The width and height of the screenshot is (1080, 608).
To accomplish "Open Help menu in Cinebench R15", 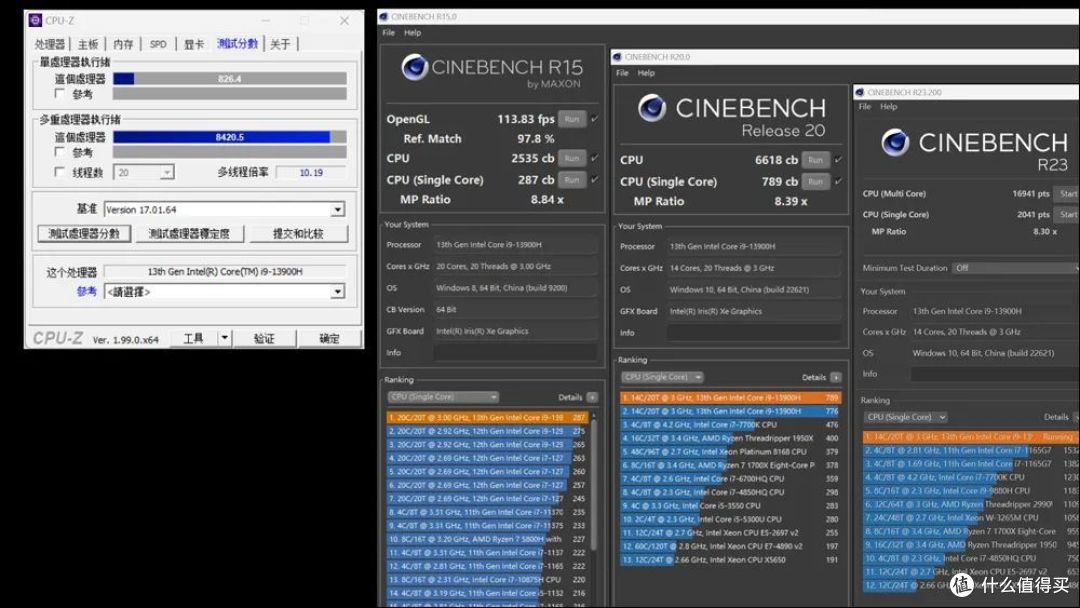I will pyautogui.click(x=413, y=33).
